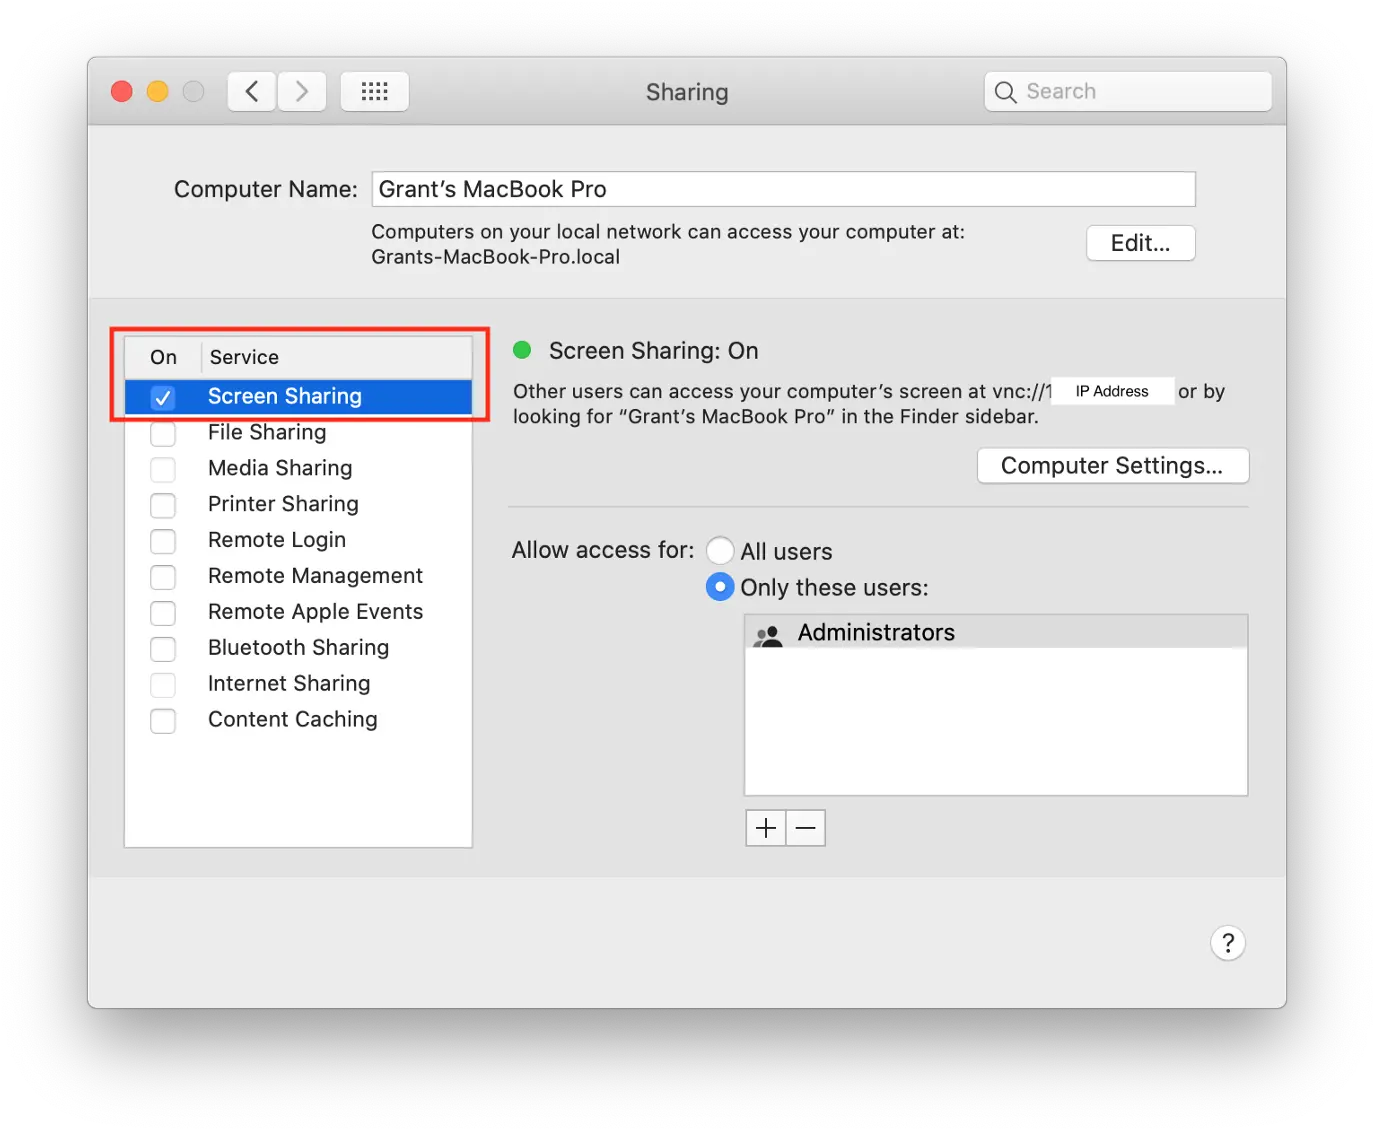Screen dimensions: 1373x1129
Task: Select the Only these users radio button
Action: tap(720, 587)
